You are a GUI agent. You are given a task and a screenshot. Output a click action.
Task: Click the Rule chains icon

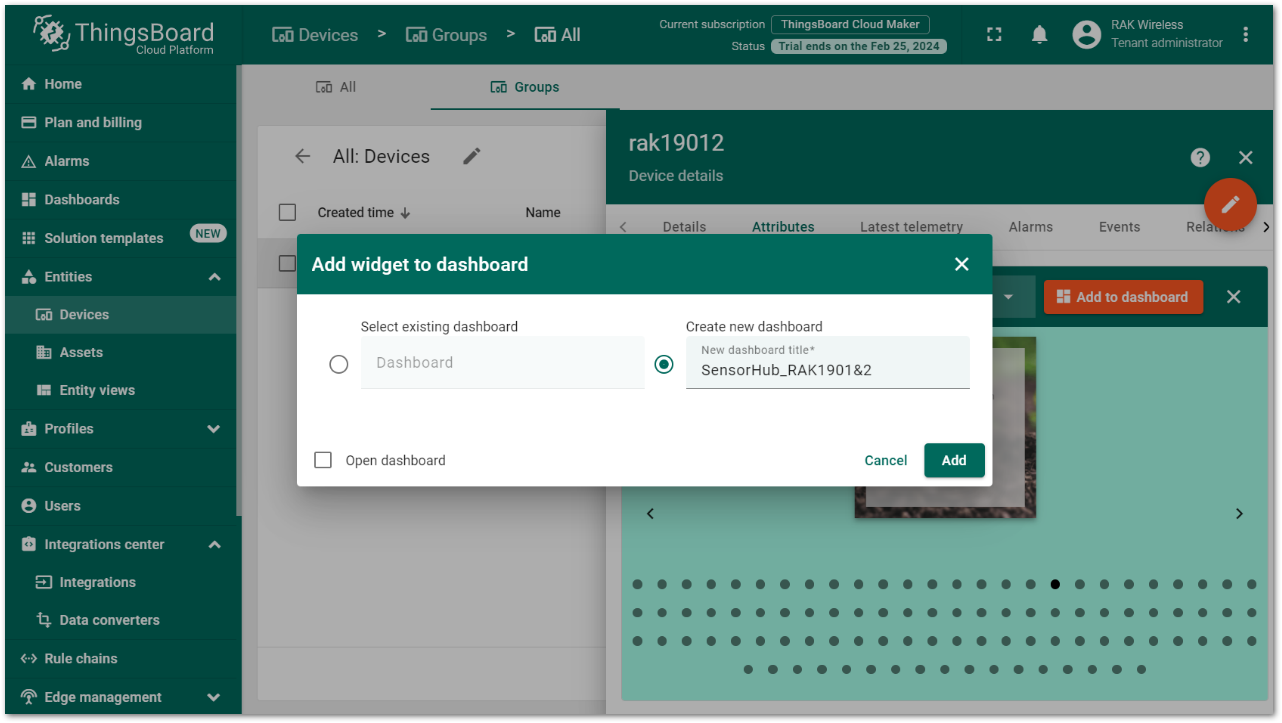(x=29, y=658)
